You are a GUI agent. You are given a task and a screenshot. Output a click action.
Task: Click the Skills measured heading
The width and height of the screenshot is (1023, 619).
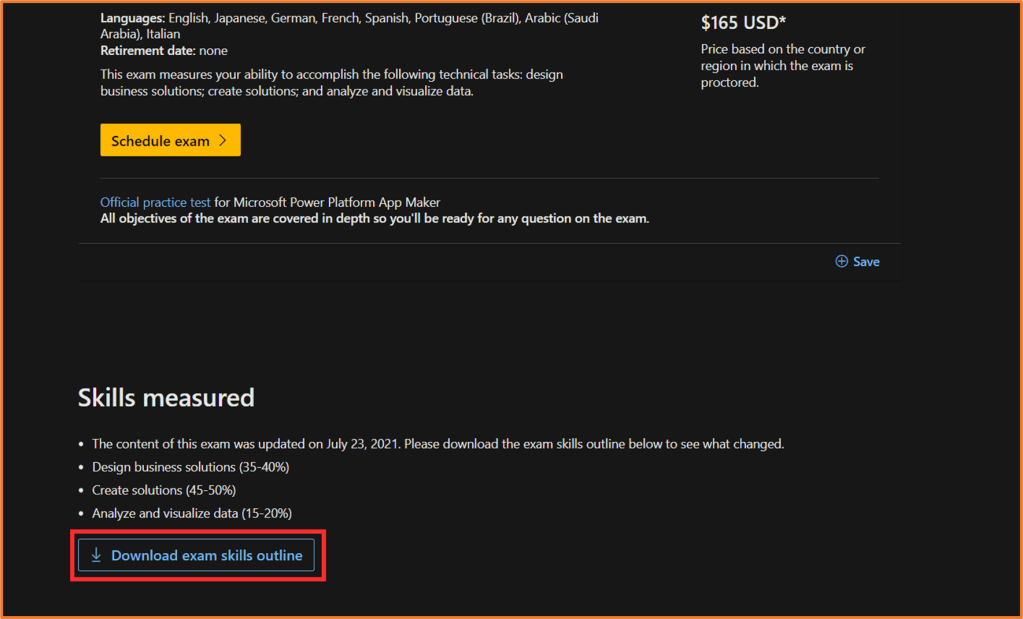[166, 397]
